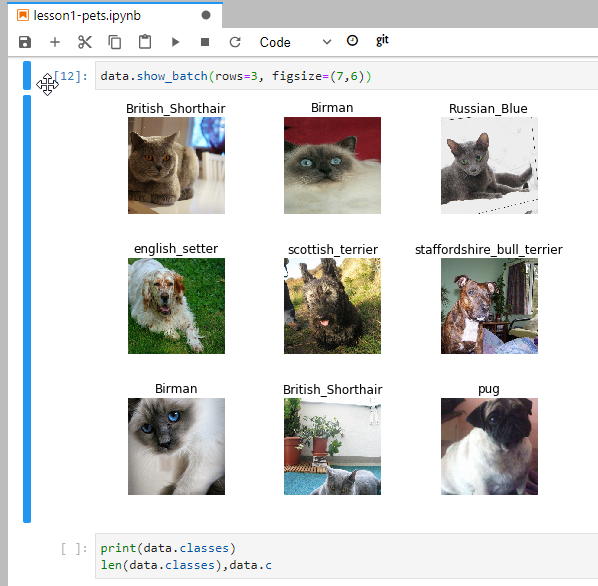Focus the print(data.classes) code cell
598x586 pixels.
tap(346, 556)
